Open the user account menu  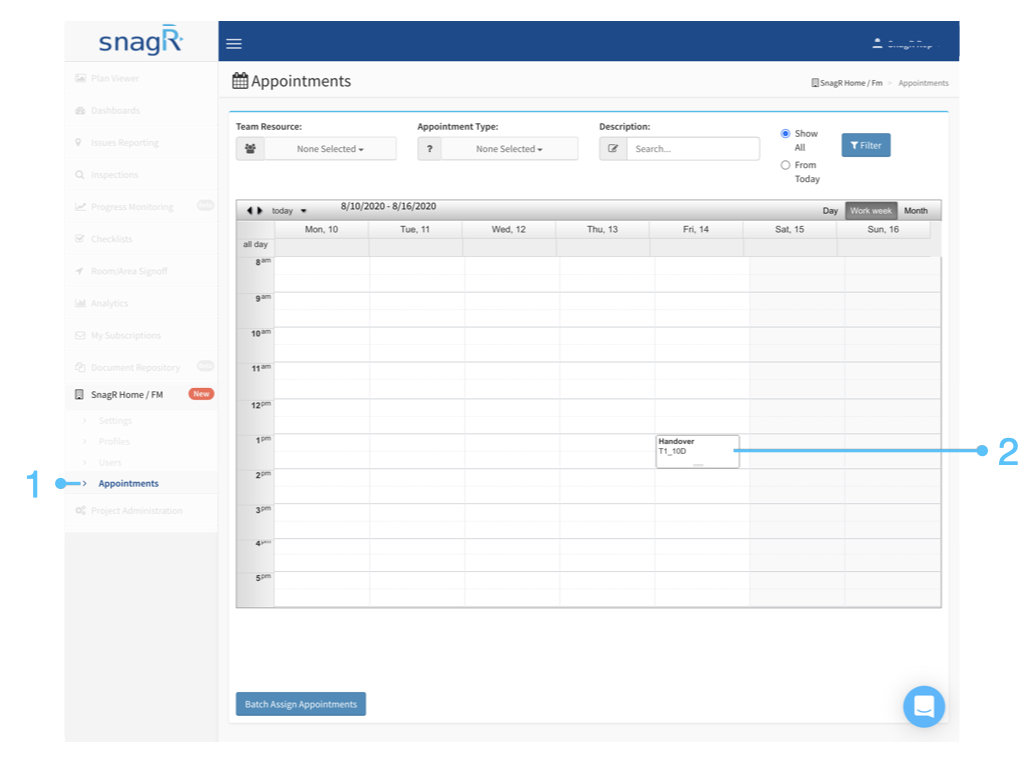pos(906,44)
